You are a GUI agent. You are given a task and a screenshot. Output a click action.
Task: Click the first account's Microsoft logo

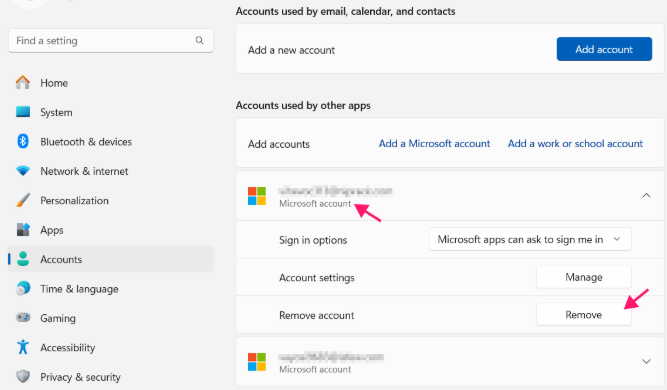click(257, 196)
